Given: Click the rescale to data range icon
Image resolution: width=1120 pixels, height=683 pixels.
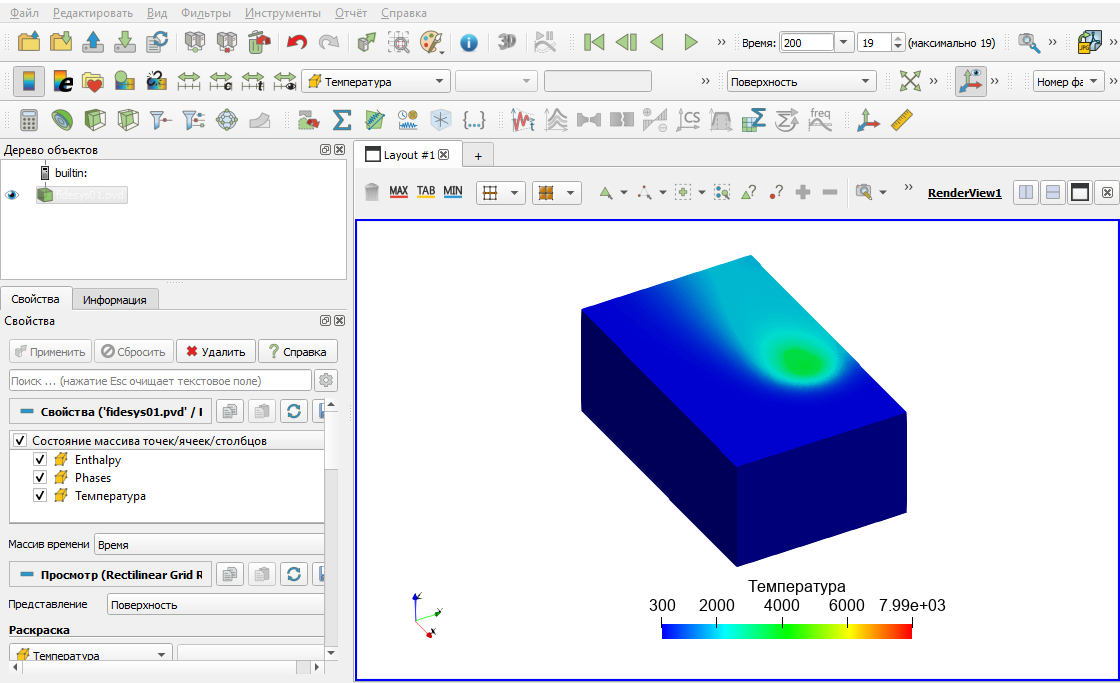Looking at the screenshot, I should [x=189, y=81].
